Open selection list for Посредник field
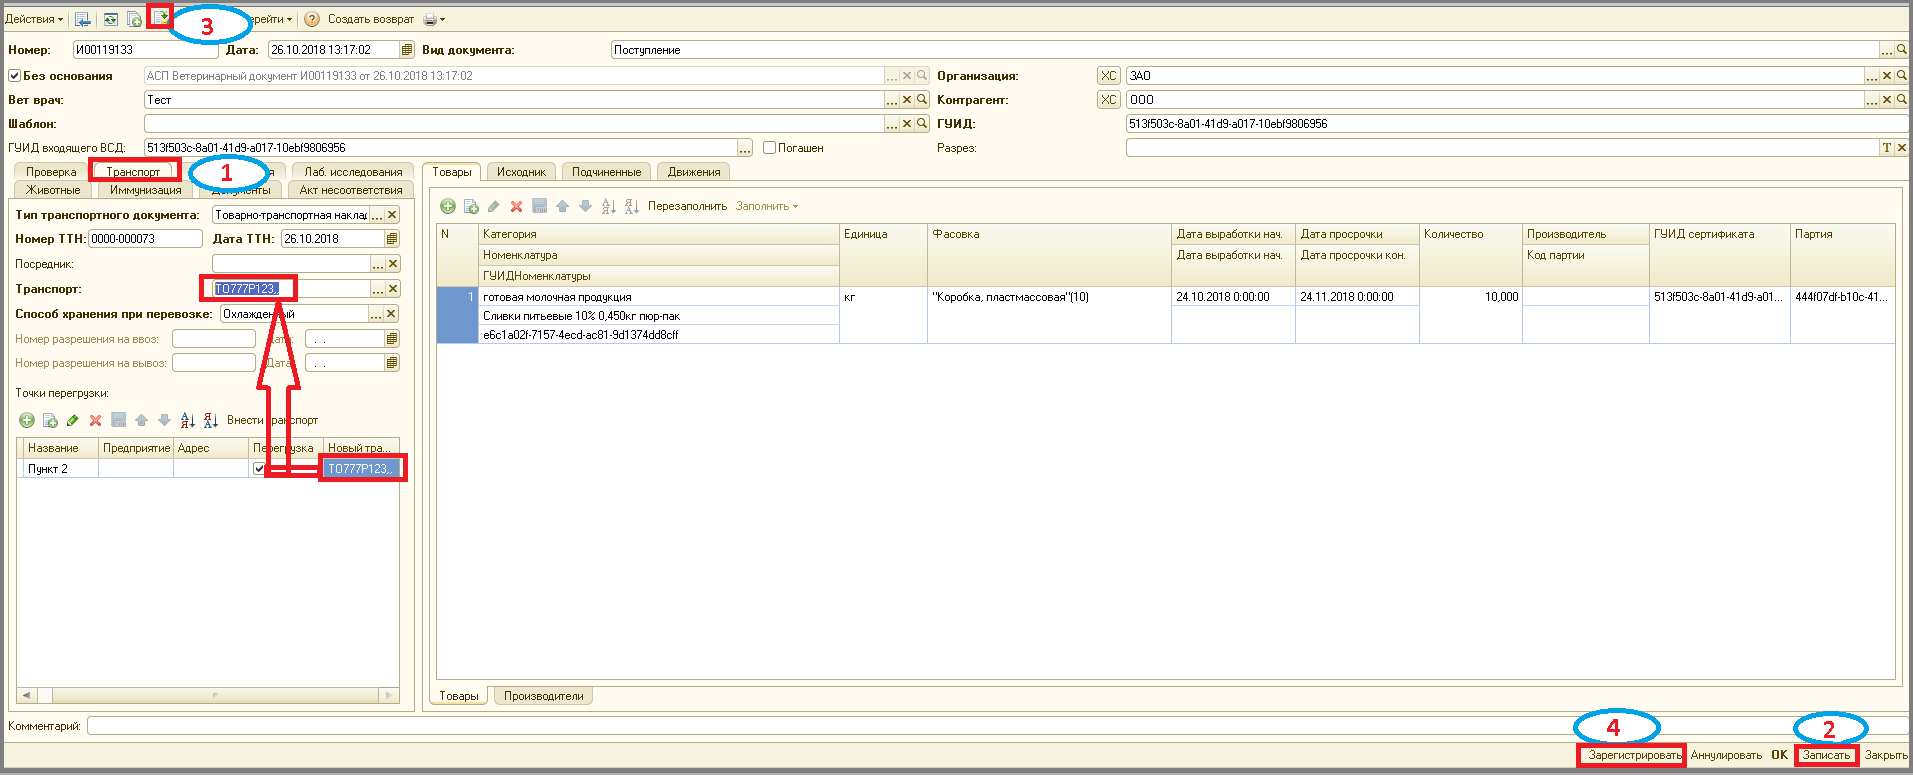Image resolution: width=1913 pixels, height=775 pixels. point(378,264)
